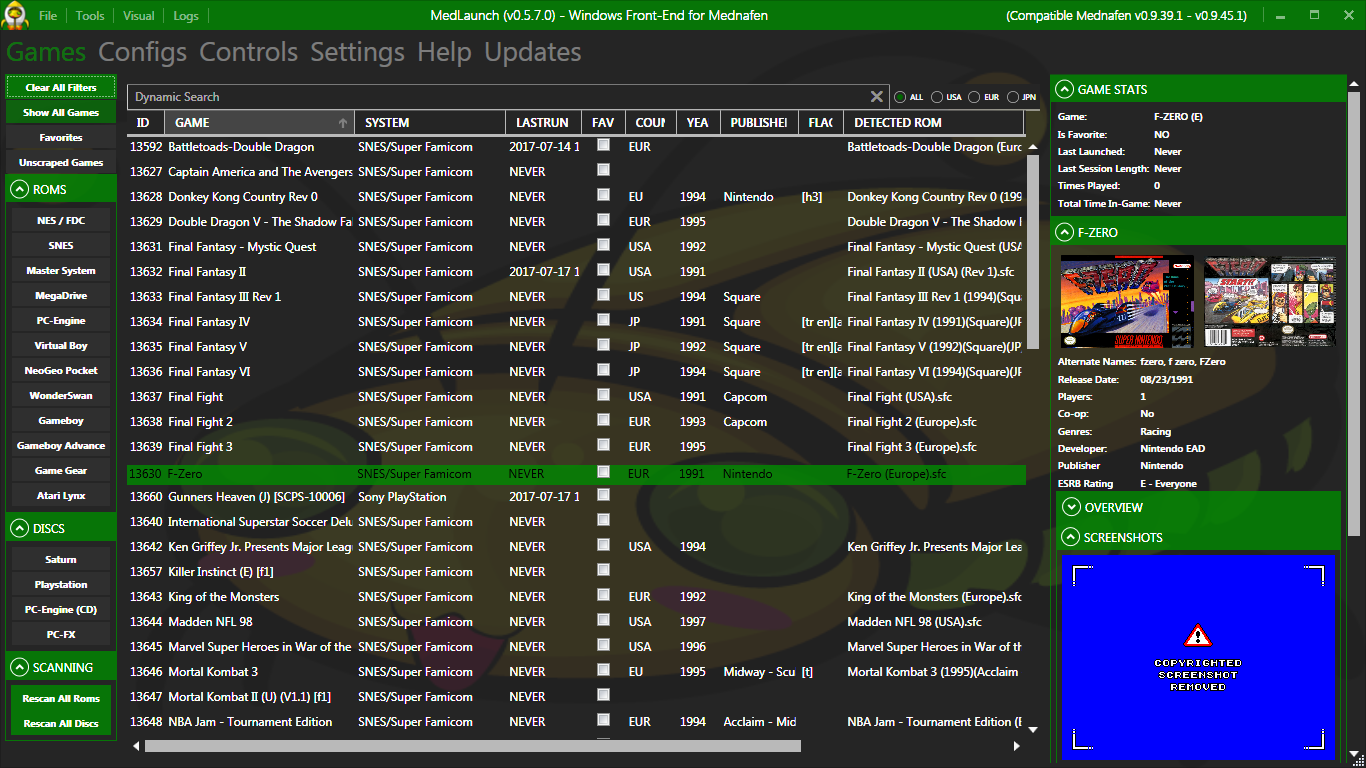Collapse the GAME STATS panel chevron
The image size is (1366, 768).
point(1065,89)
